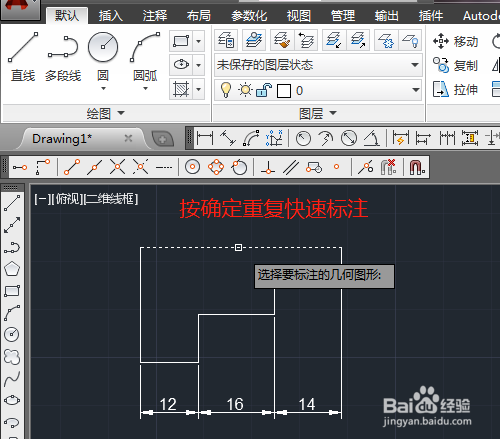
Task: Click the Diameter dimension icon
Action: coord(349,138)
